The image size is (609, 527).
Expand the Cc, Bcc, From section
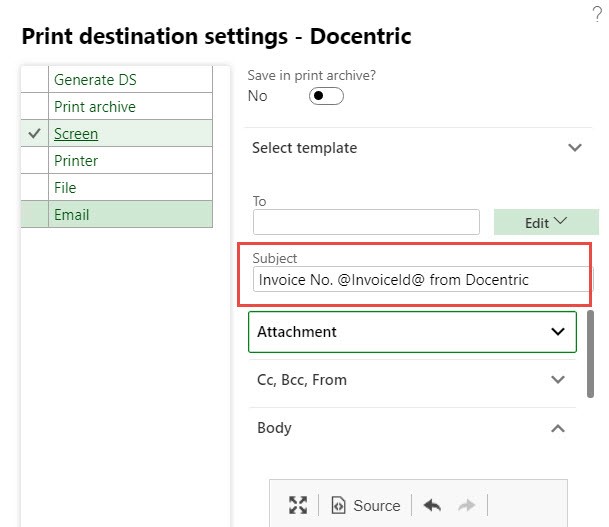[558, 380]
